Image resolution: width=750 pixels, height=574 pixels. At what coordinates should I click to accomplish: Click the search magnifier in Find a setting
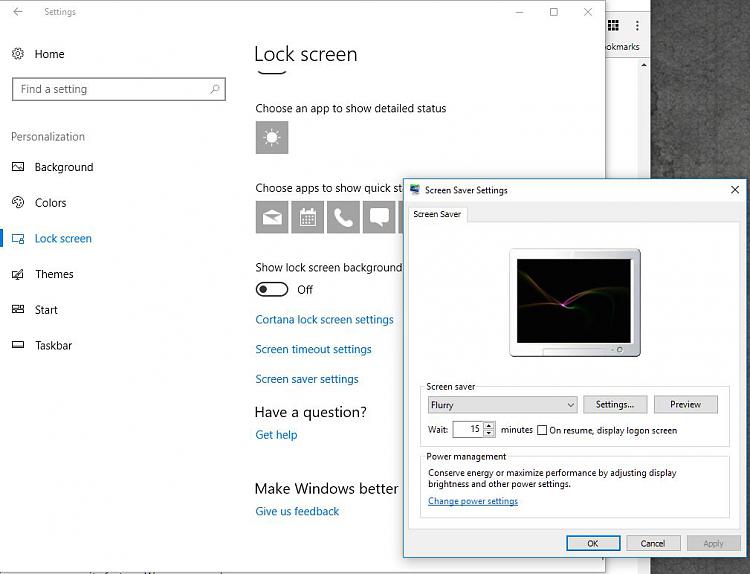[215, 89]
